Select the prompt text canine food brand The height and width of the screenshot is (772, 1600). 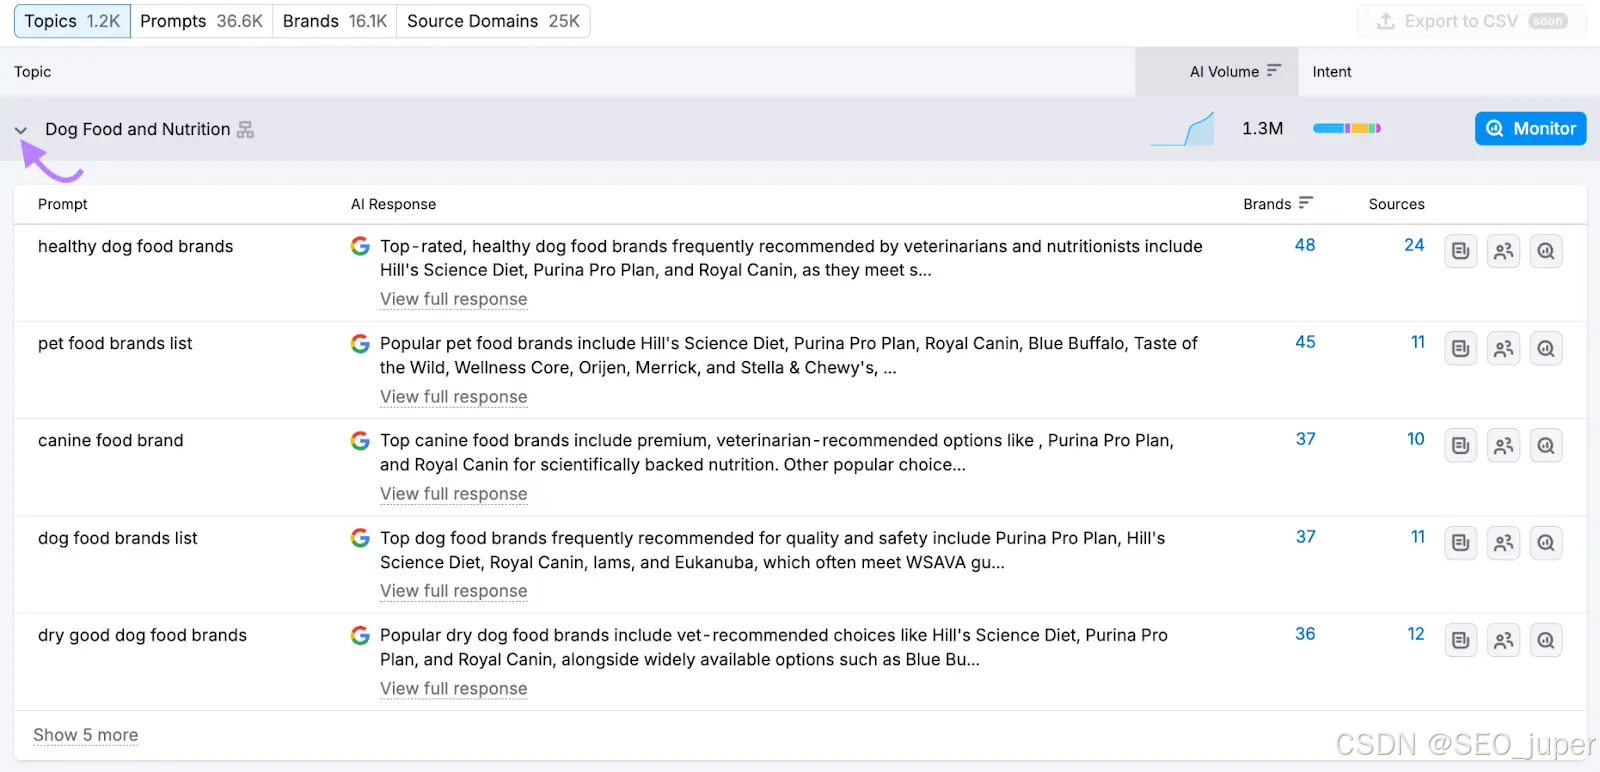[x=110, y=440]
